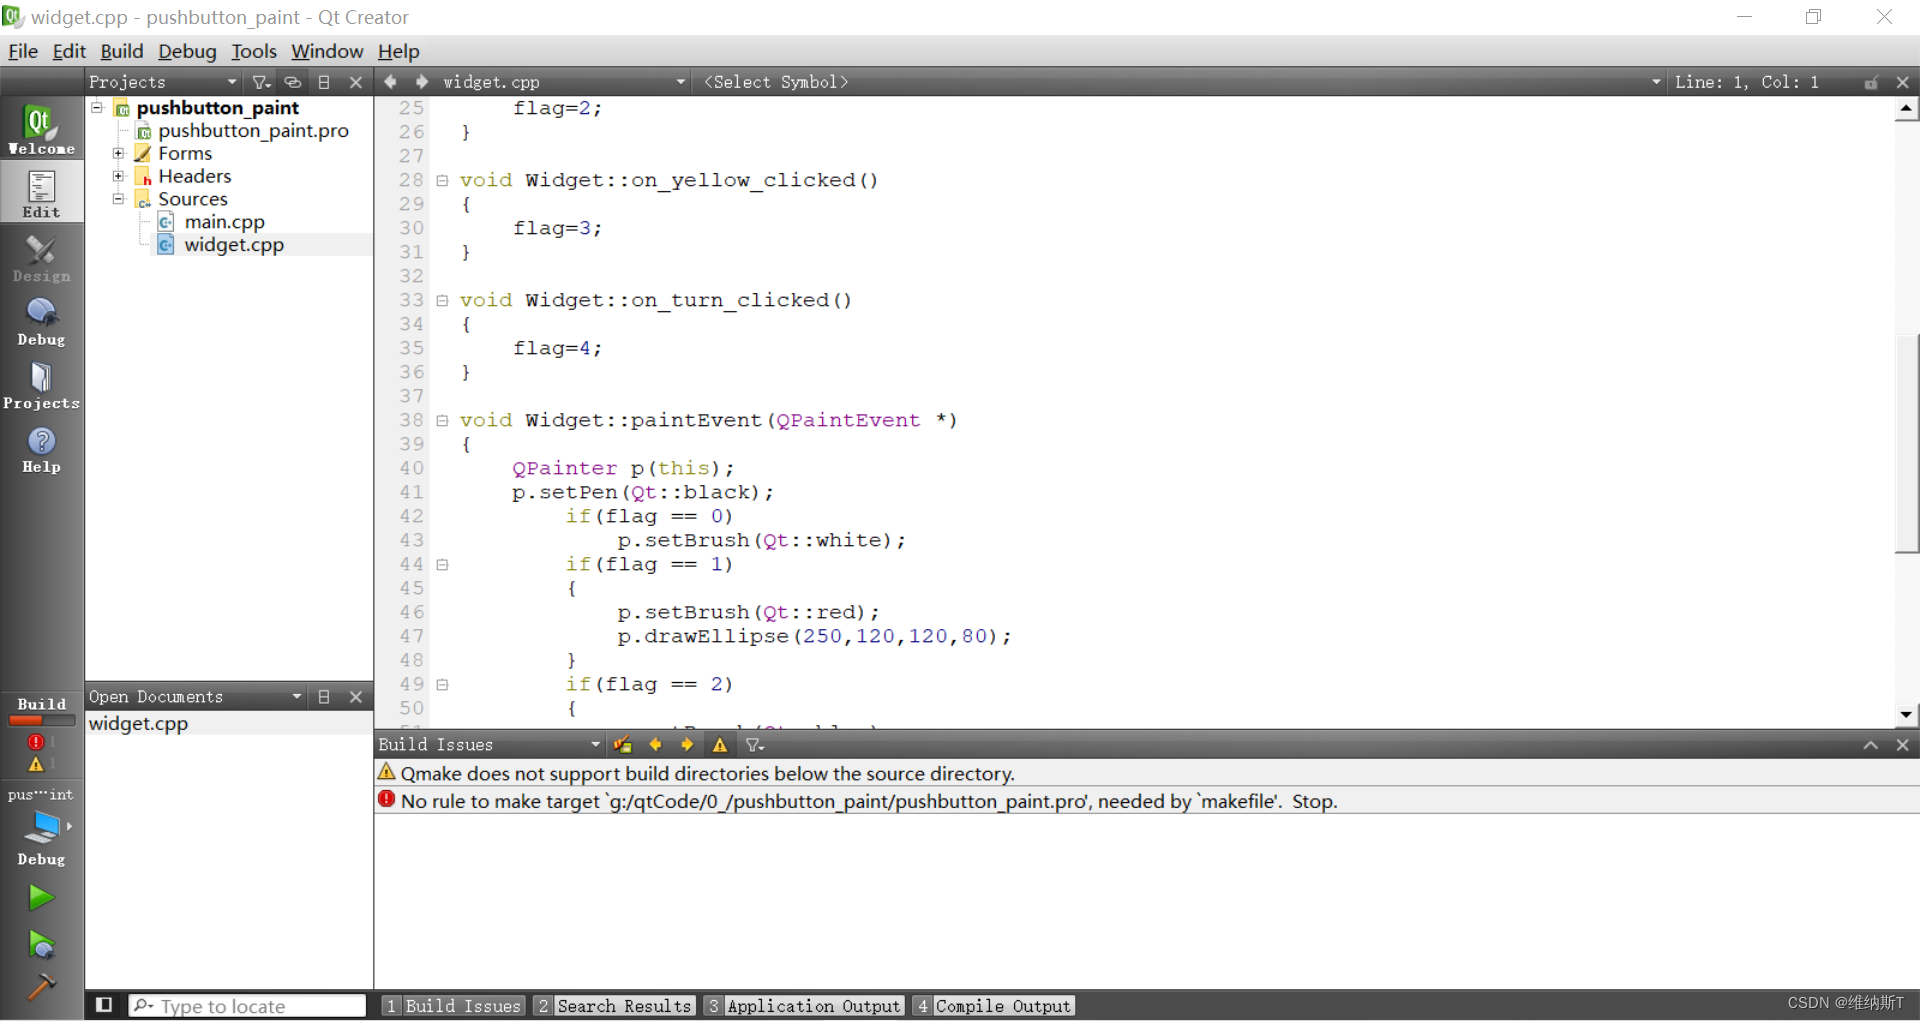
Task: Open the Build Issues pane dropdown
Action: [x=595, y=744]
